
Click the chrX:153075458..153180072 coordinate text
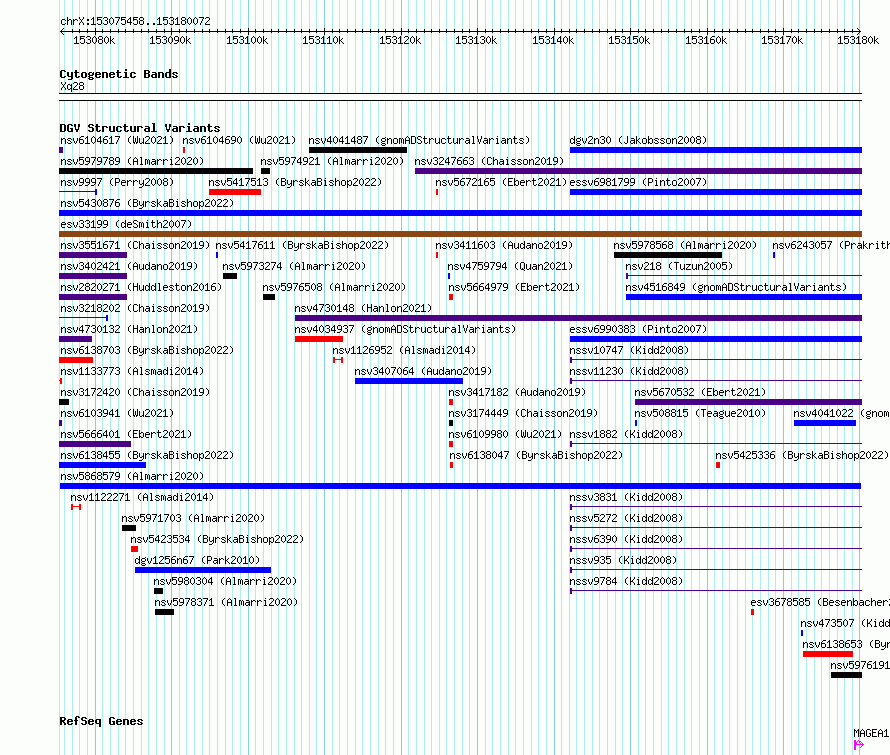[x=135, y=21]
